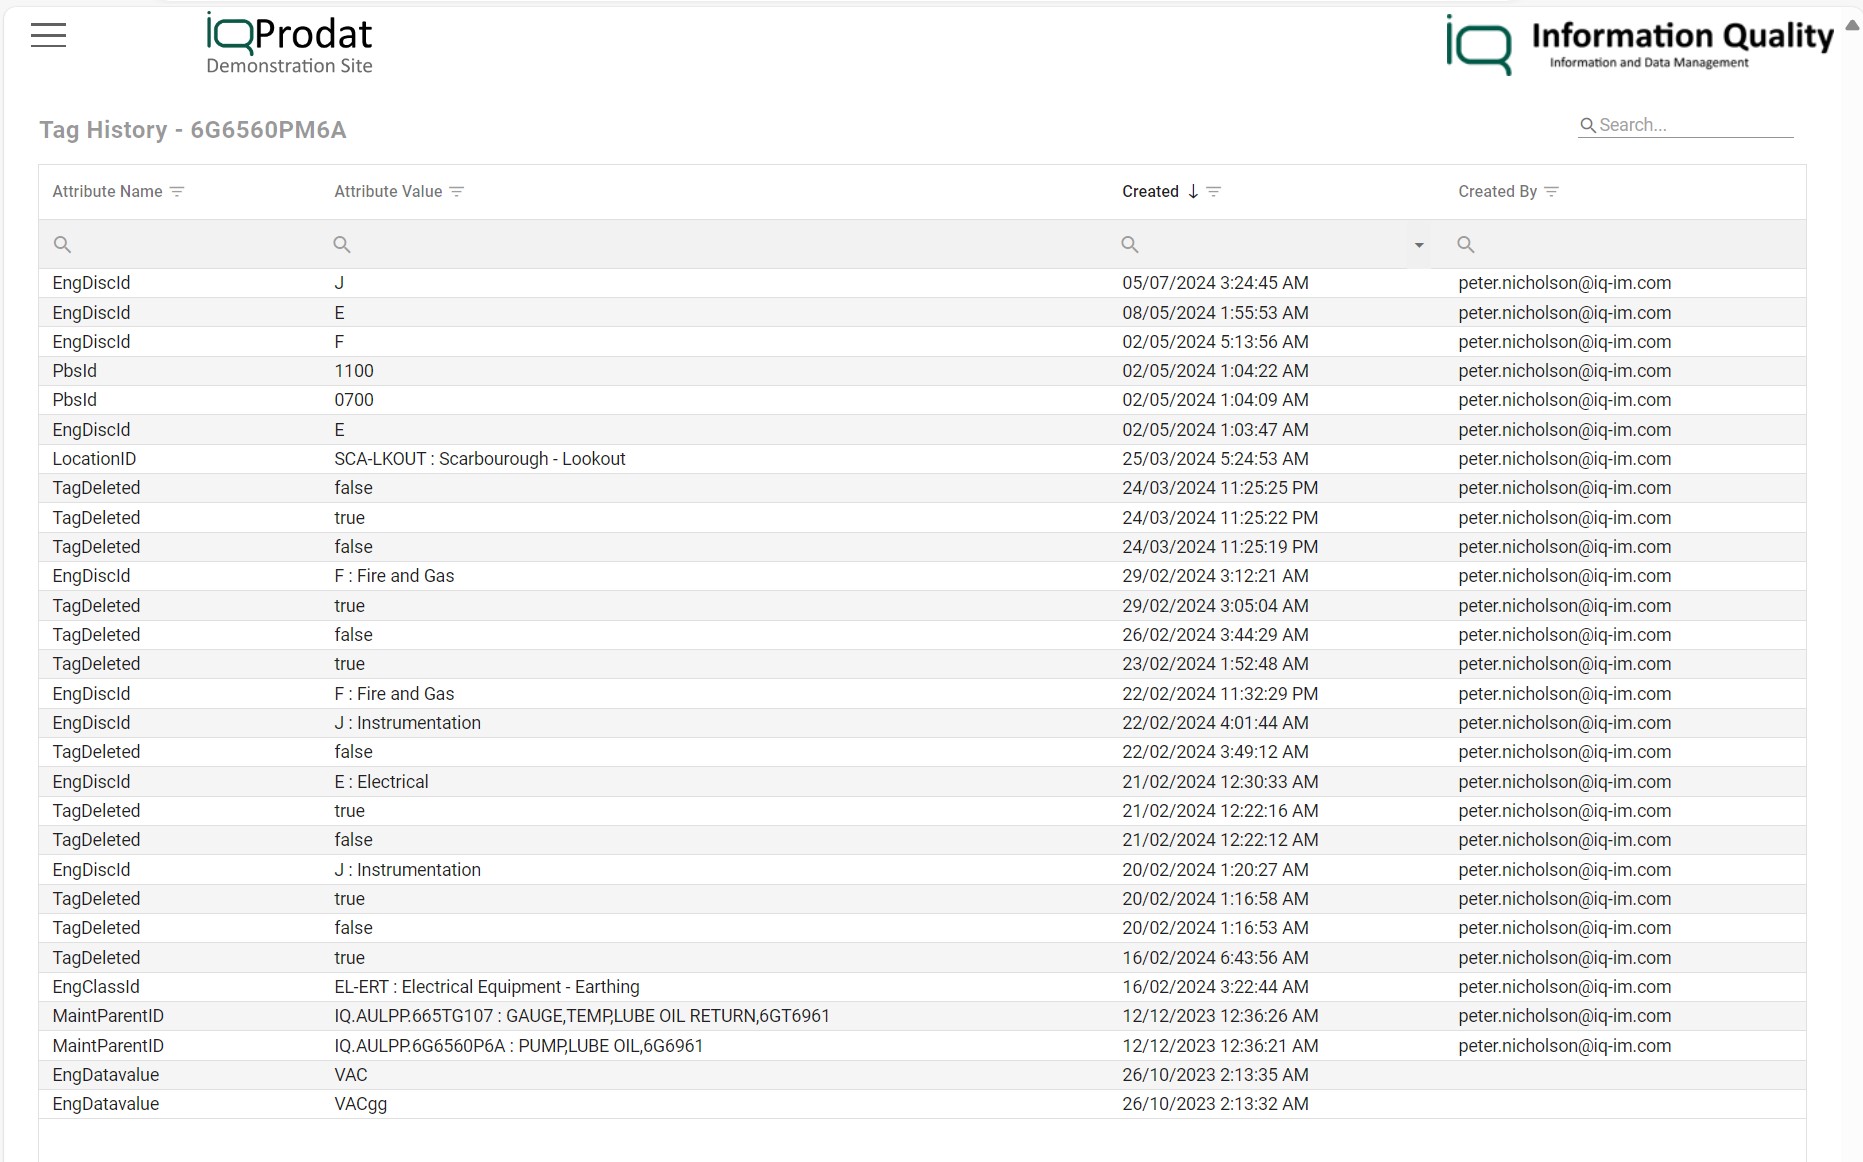Expand the search operator for Created By filter
The height and width of the screenshot is (1162, 1863).
coord(1466,244)
